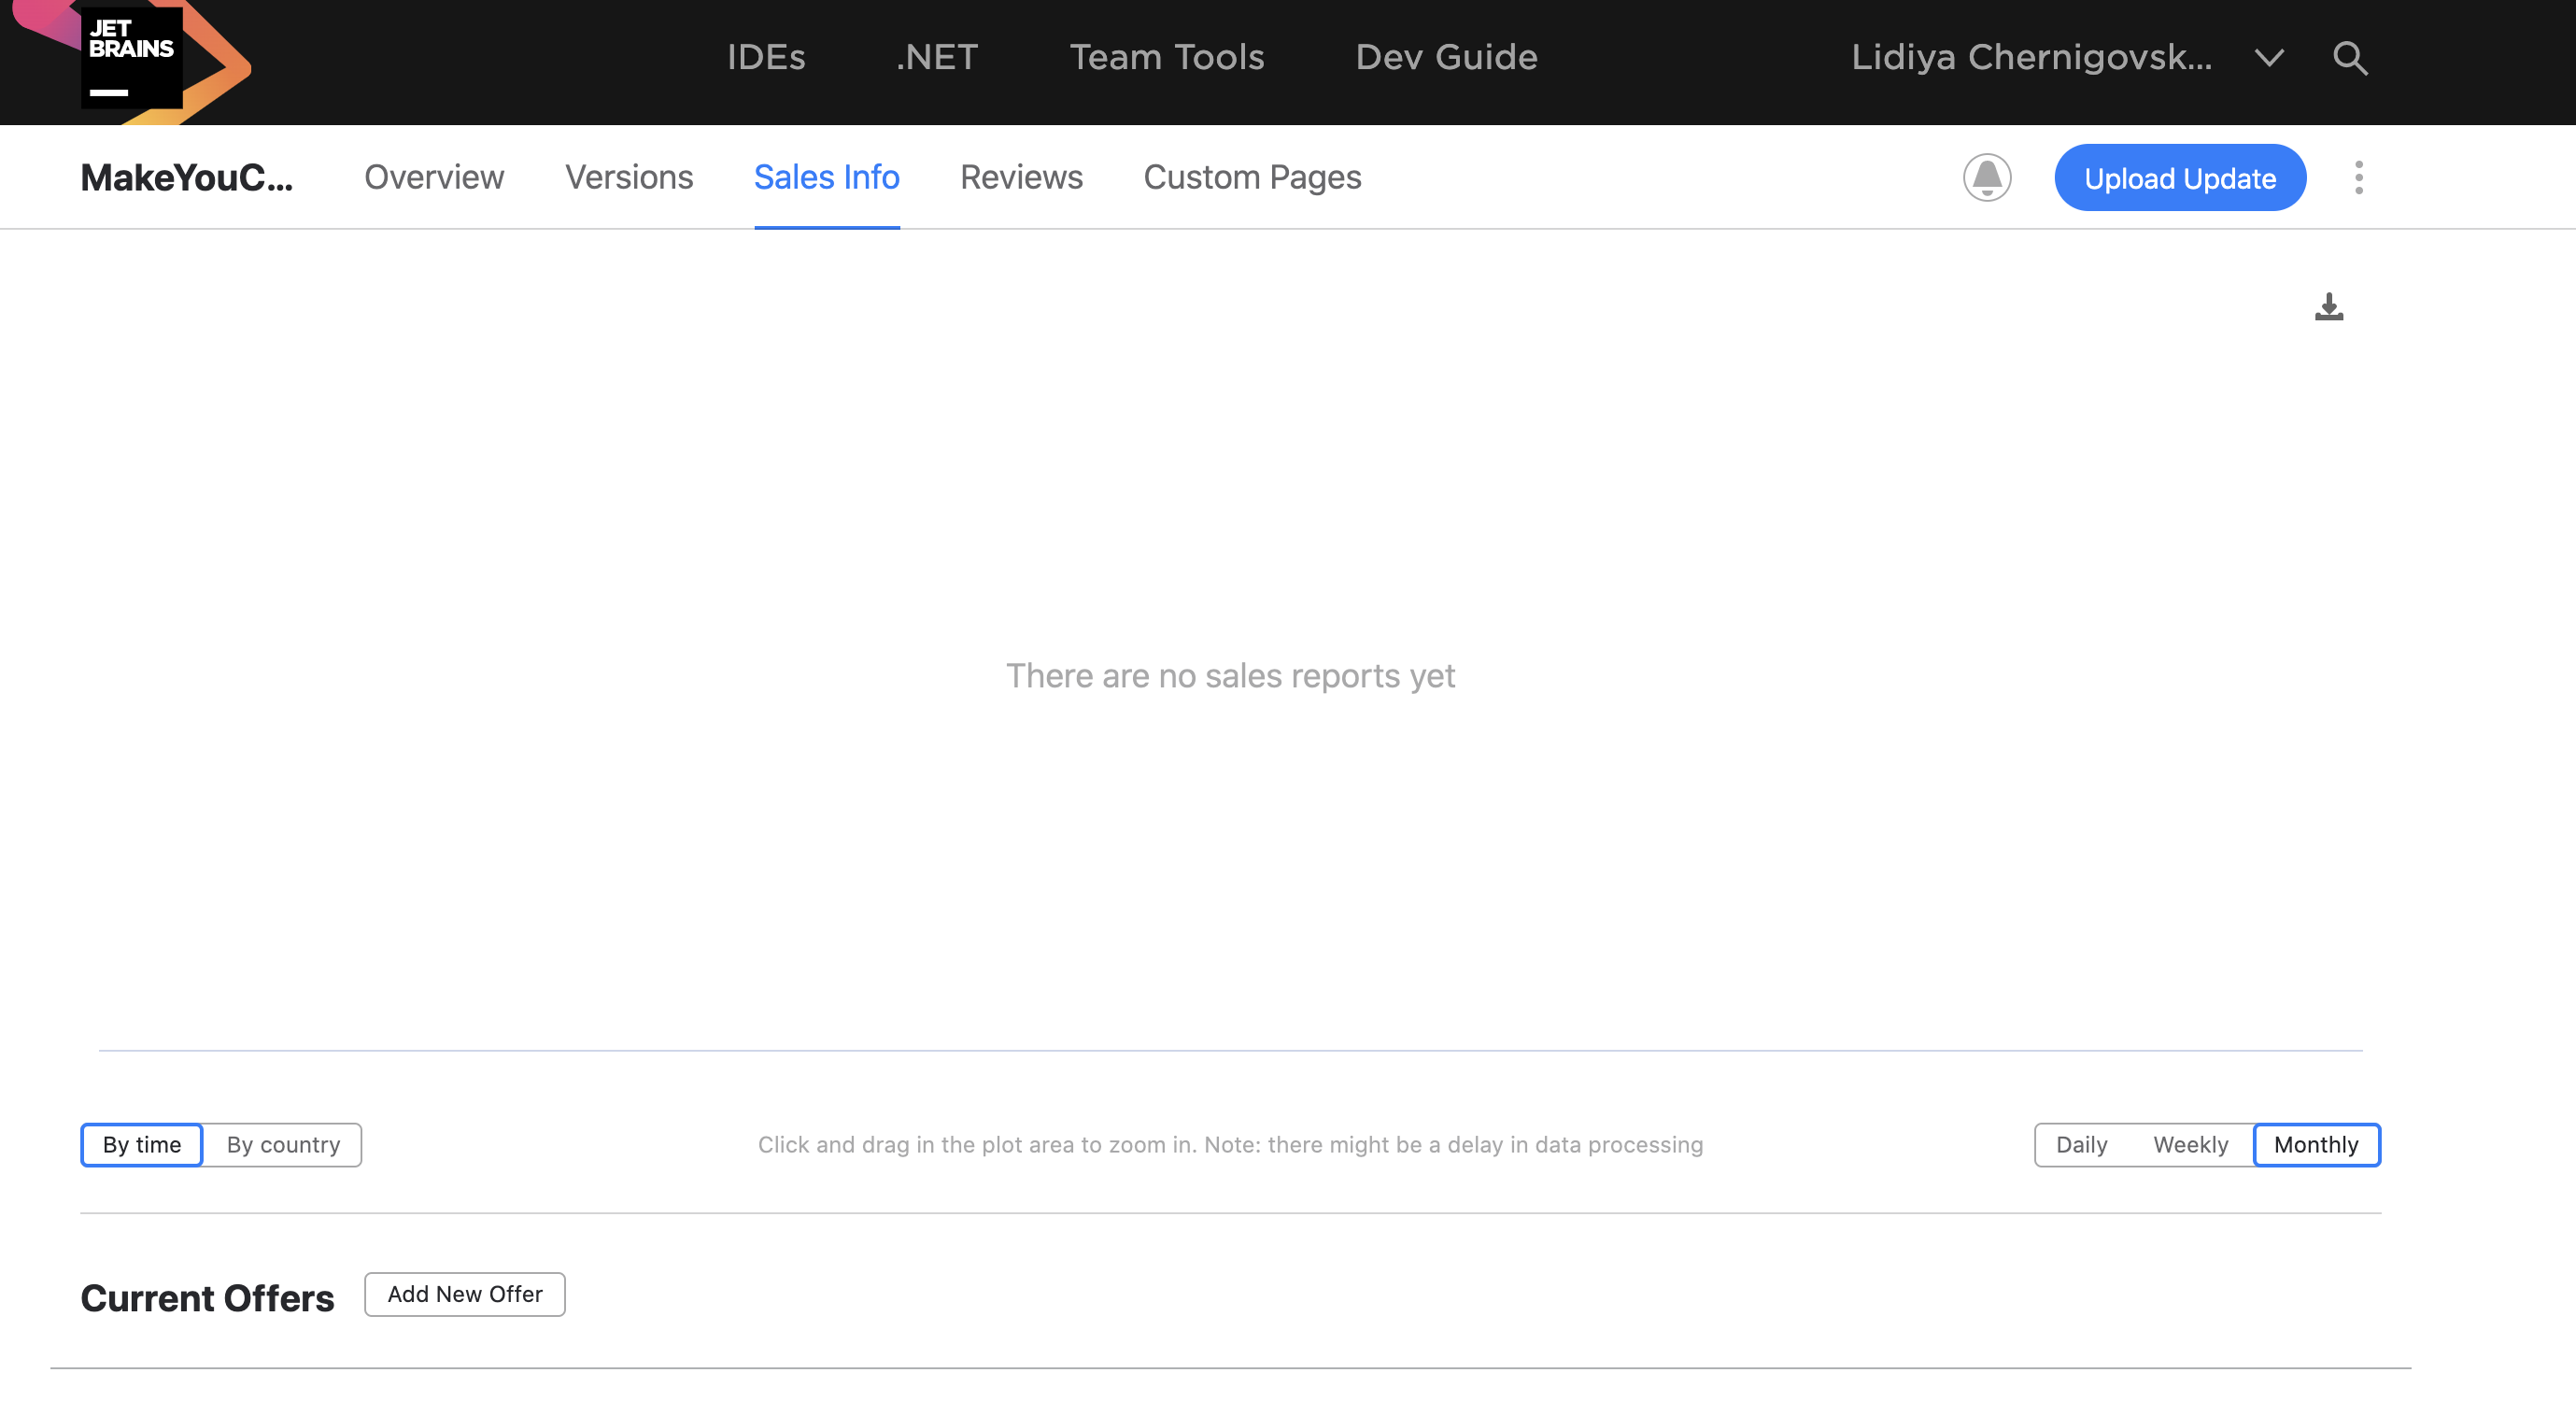
Task: Click the download/export icon
Action: [x=2329, y=305]
